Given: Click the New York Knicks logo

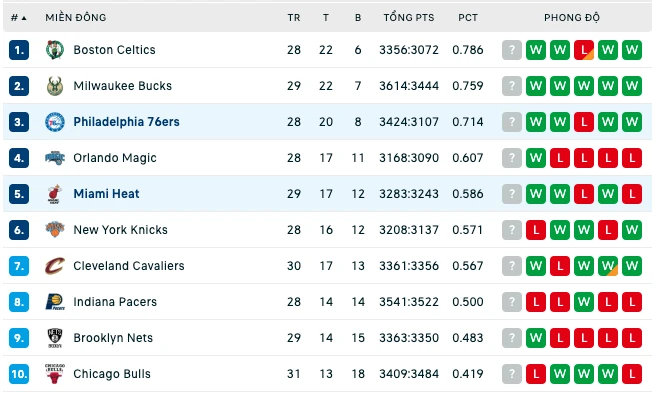Looking at the screenshot, I should [x=55, y=229].
